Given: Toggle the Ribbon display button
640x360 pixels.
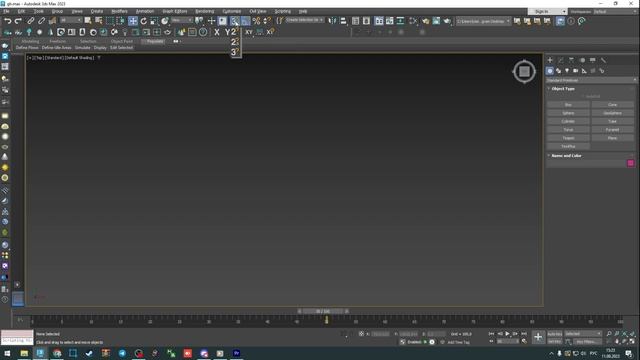Looking at the screenshot, I should pyautogui.click(x=379, y=21).
